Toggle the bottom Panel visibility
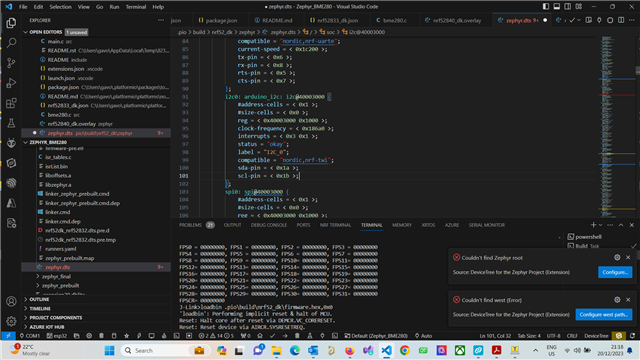This screenshot has height=360, width=640. tap(557, 7)
